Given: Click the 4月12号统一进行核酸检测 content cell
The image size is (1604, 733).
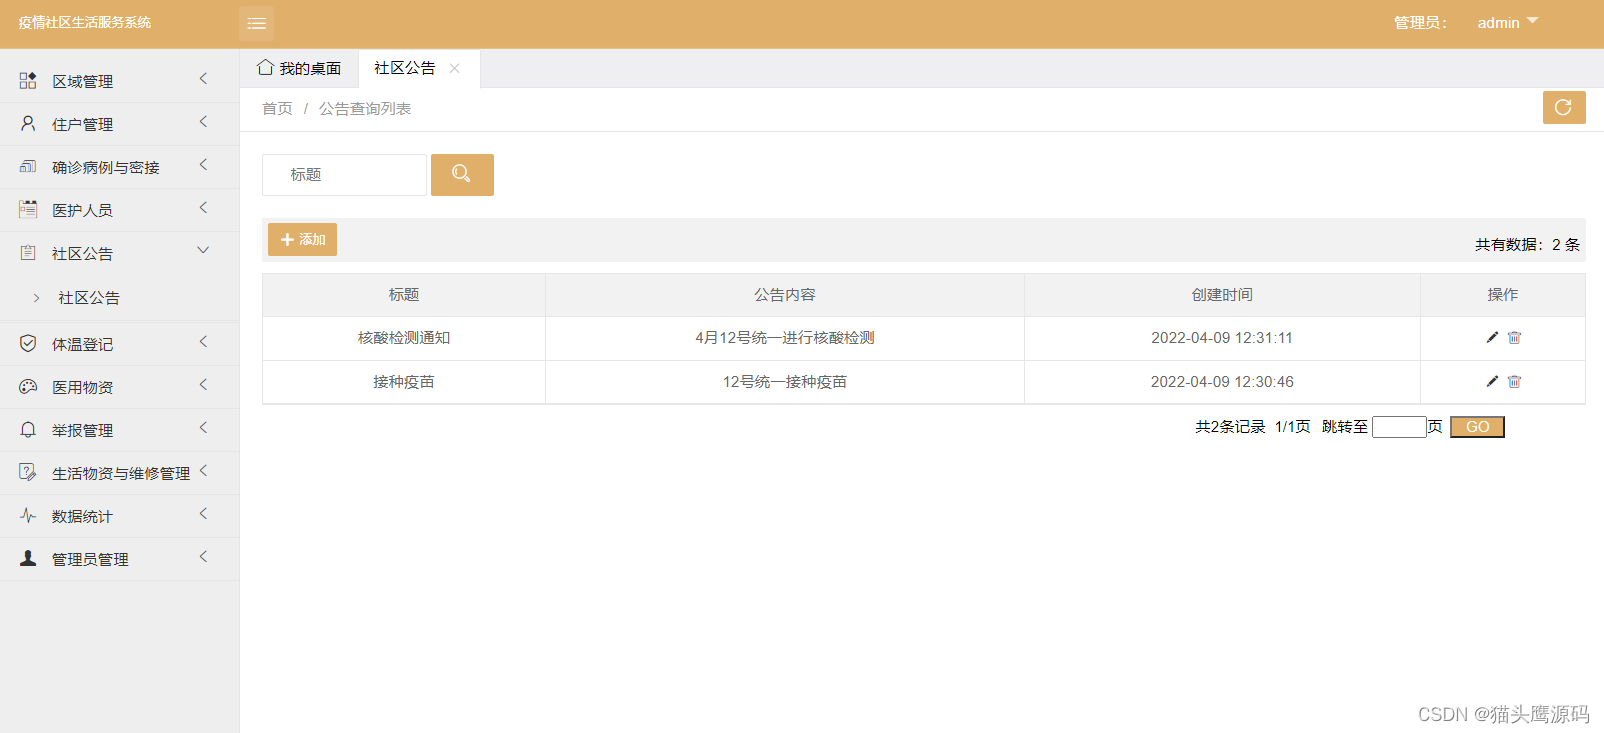Looking at the screenshot, I should coord(785,338).
